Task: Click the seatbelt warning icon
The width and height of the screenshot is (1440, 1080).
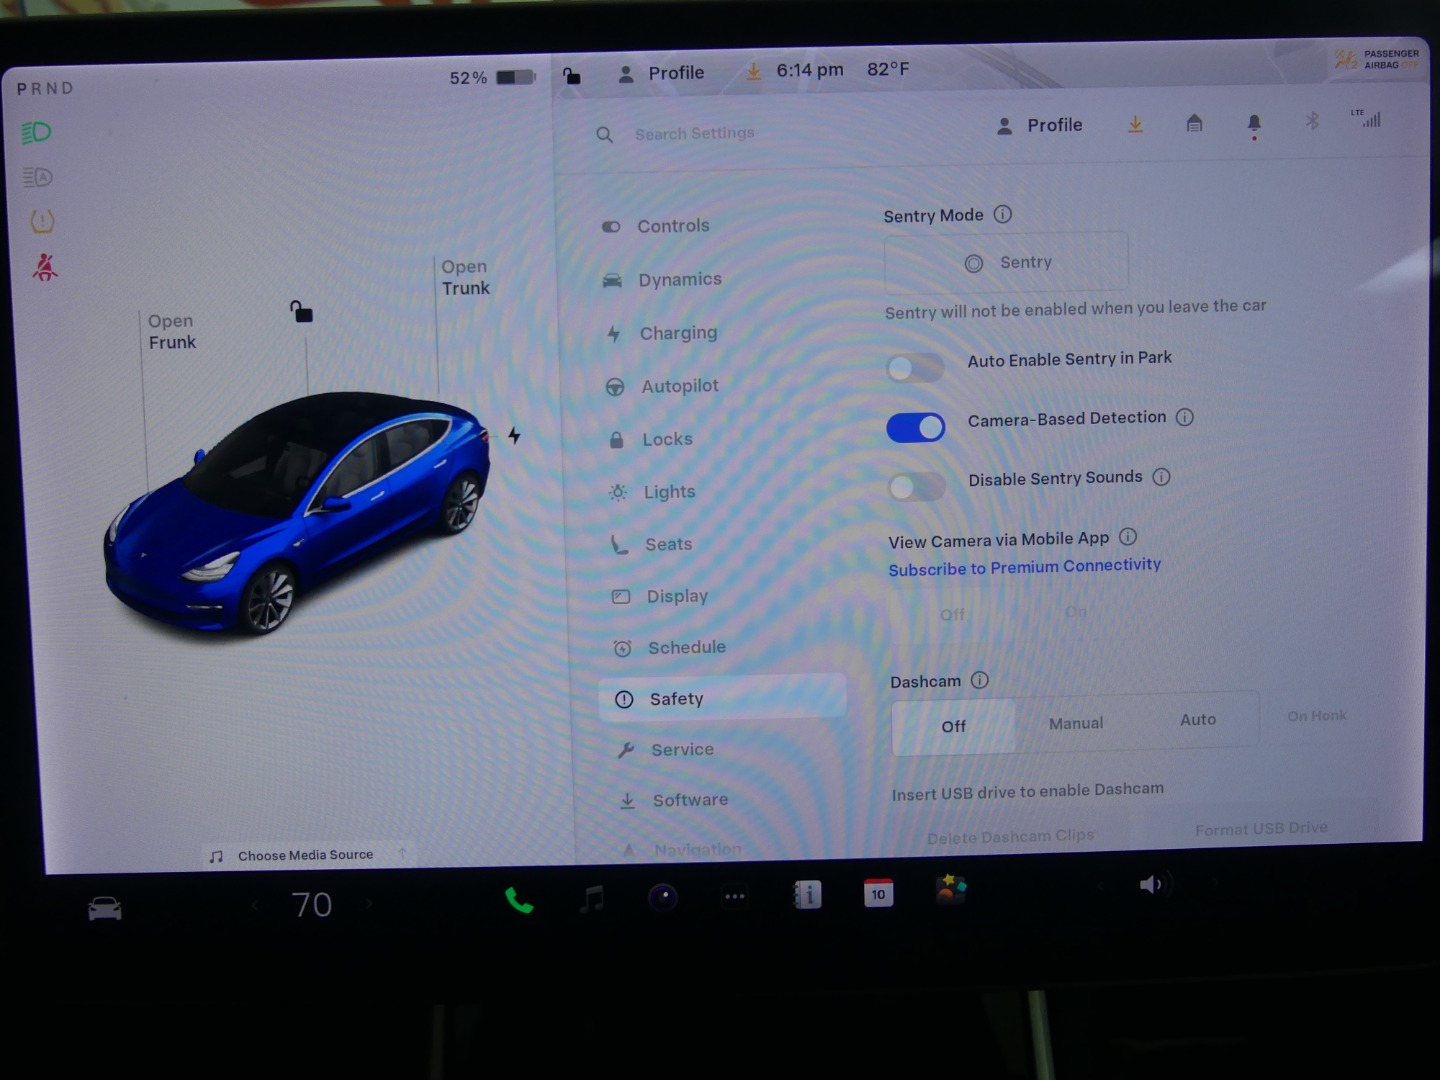Action: click(x=45, y=267)
